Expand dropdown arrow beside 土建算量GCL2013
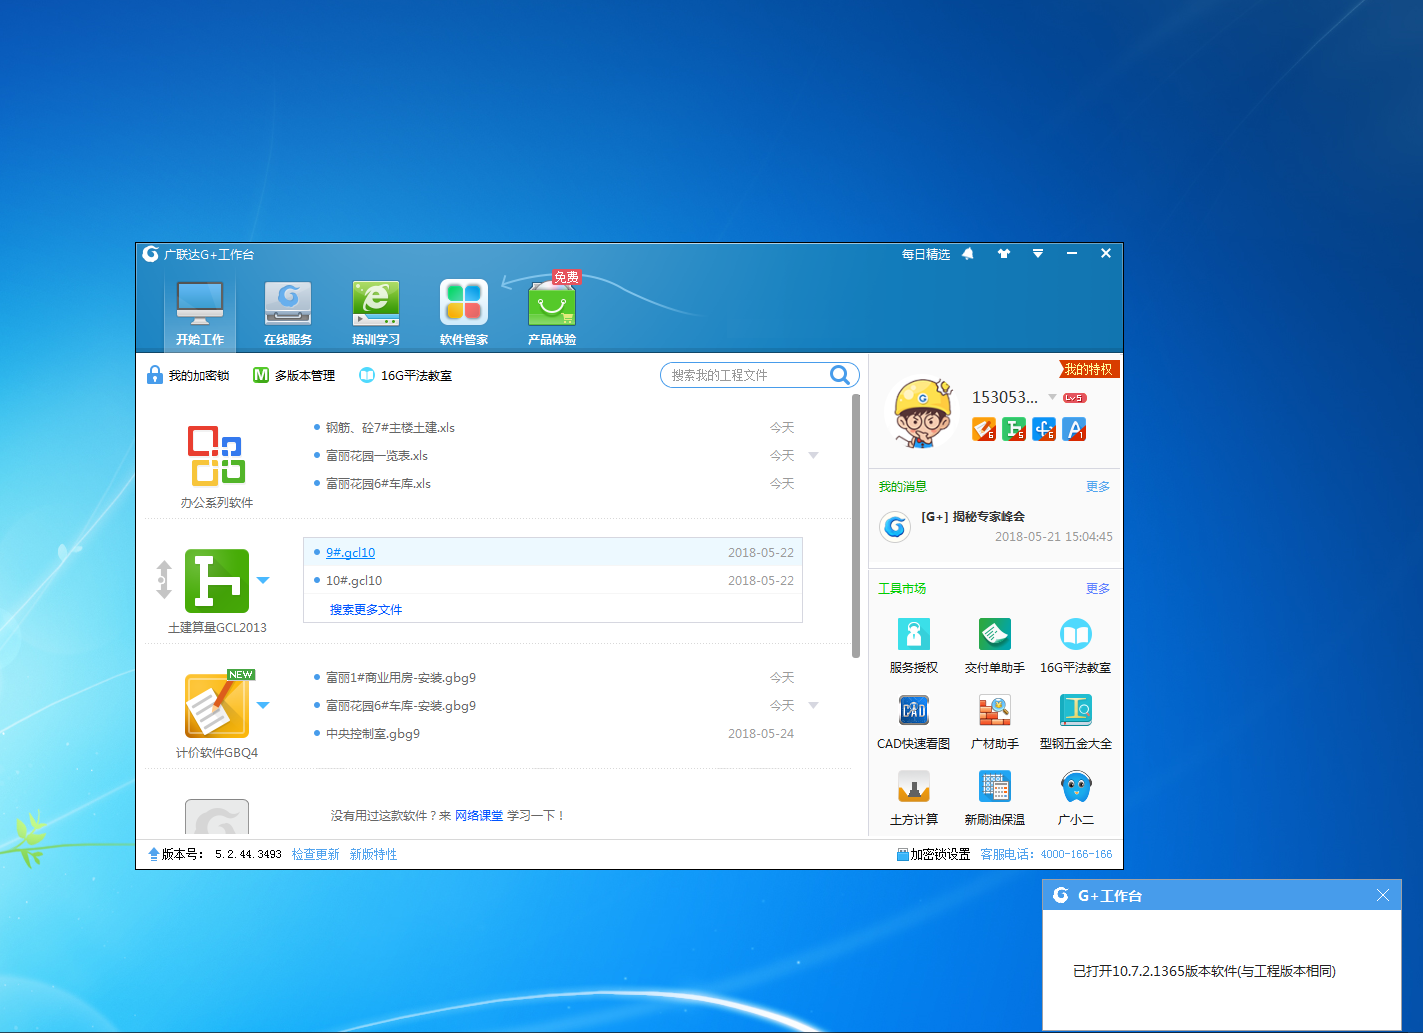The image size is (1423, 1033). coord(263,580)
